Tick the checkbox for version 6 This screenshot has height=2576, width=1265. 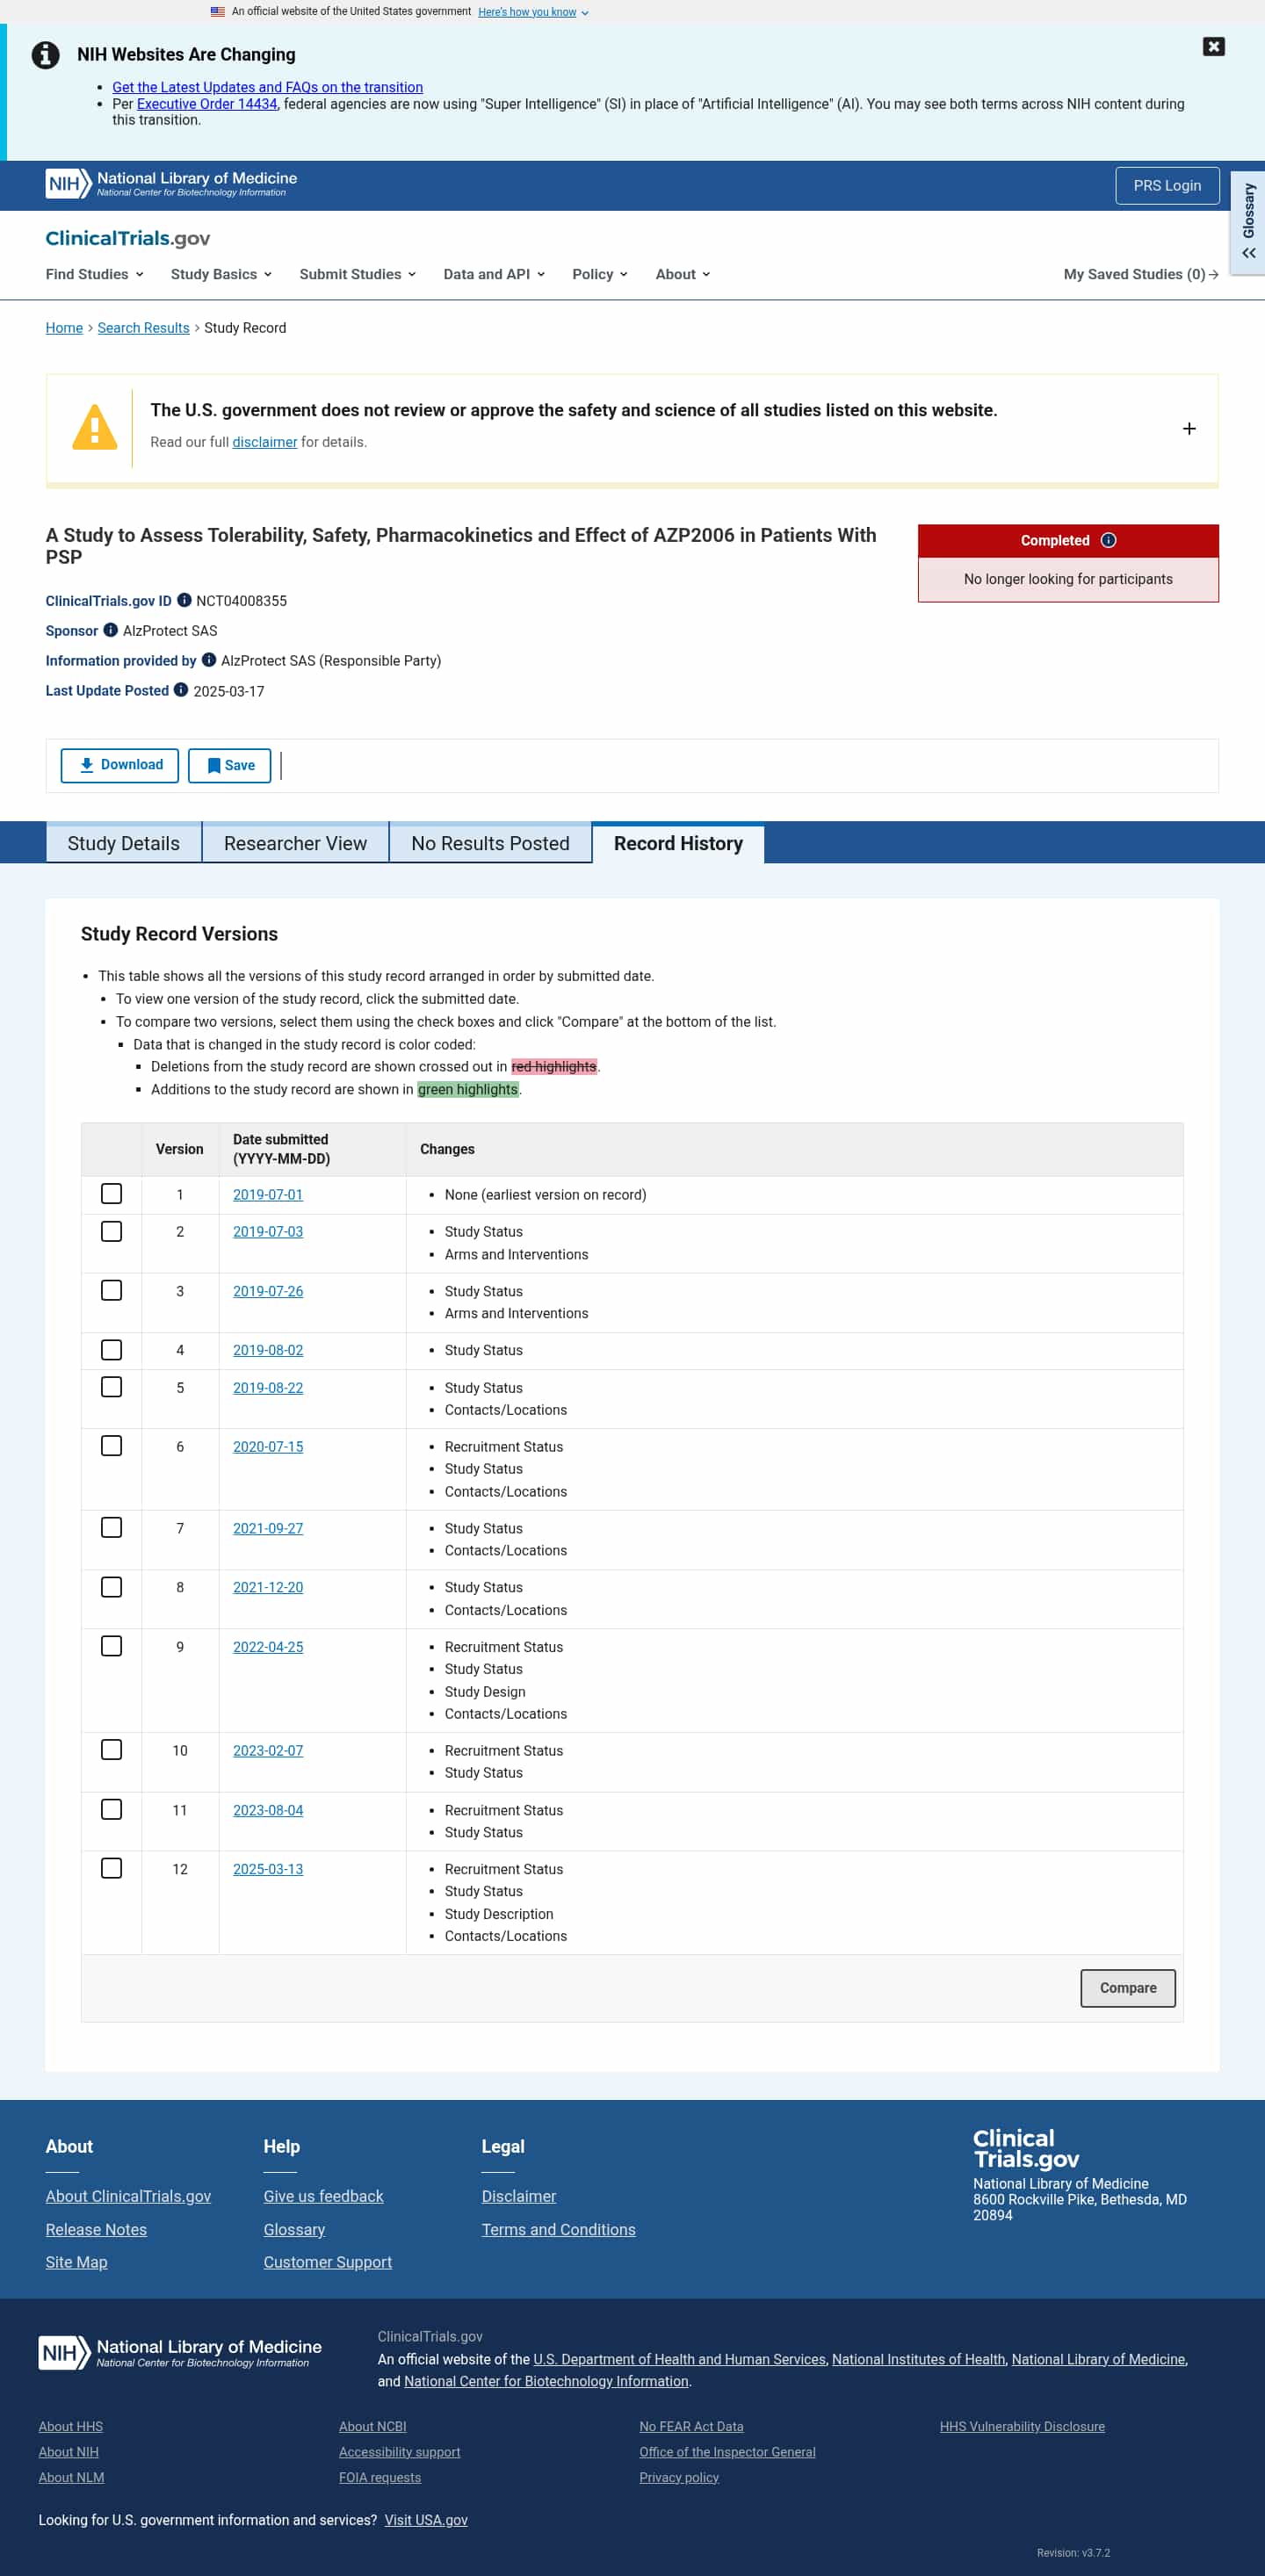pyautogui.click(x=112, y=1446)
